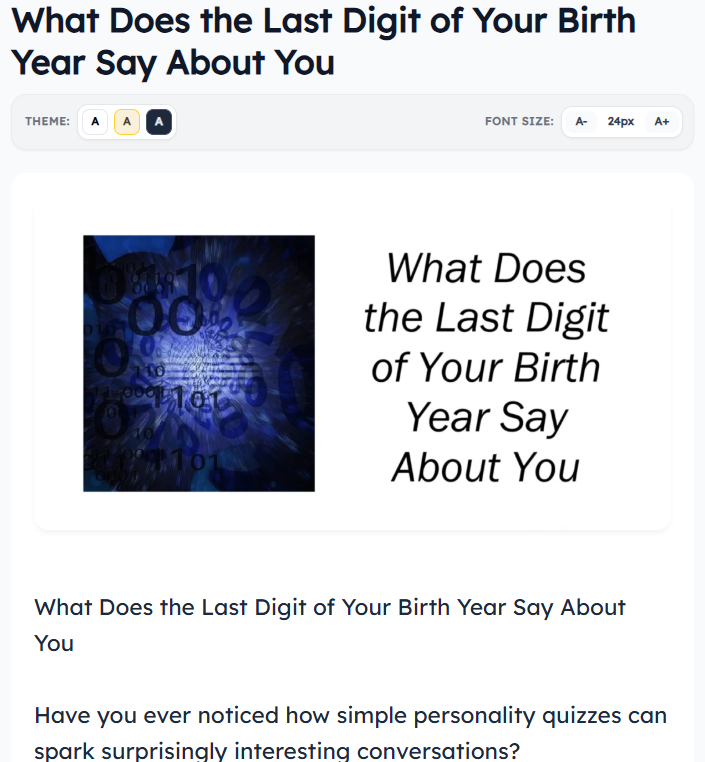This screenshot has height=762, width=705.
Task: Click 'Year Say' in the italic caption
Action: click(x=487, y=418)
